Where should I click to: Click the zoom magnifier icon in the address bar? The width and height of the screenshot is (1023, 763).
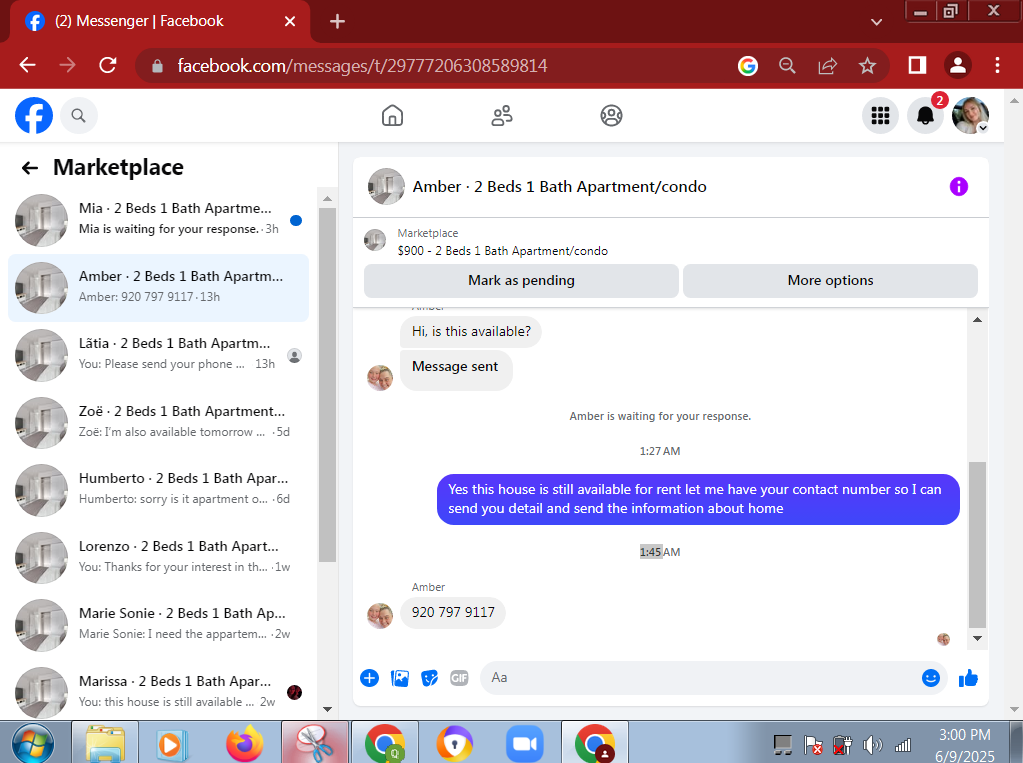tap(787, 66)
